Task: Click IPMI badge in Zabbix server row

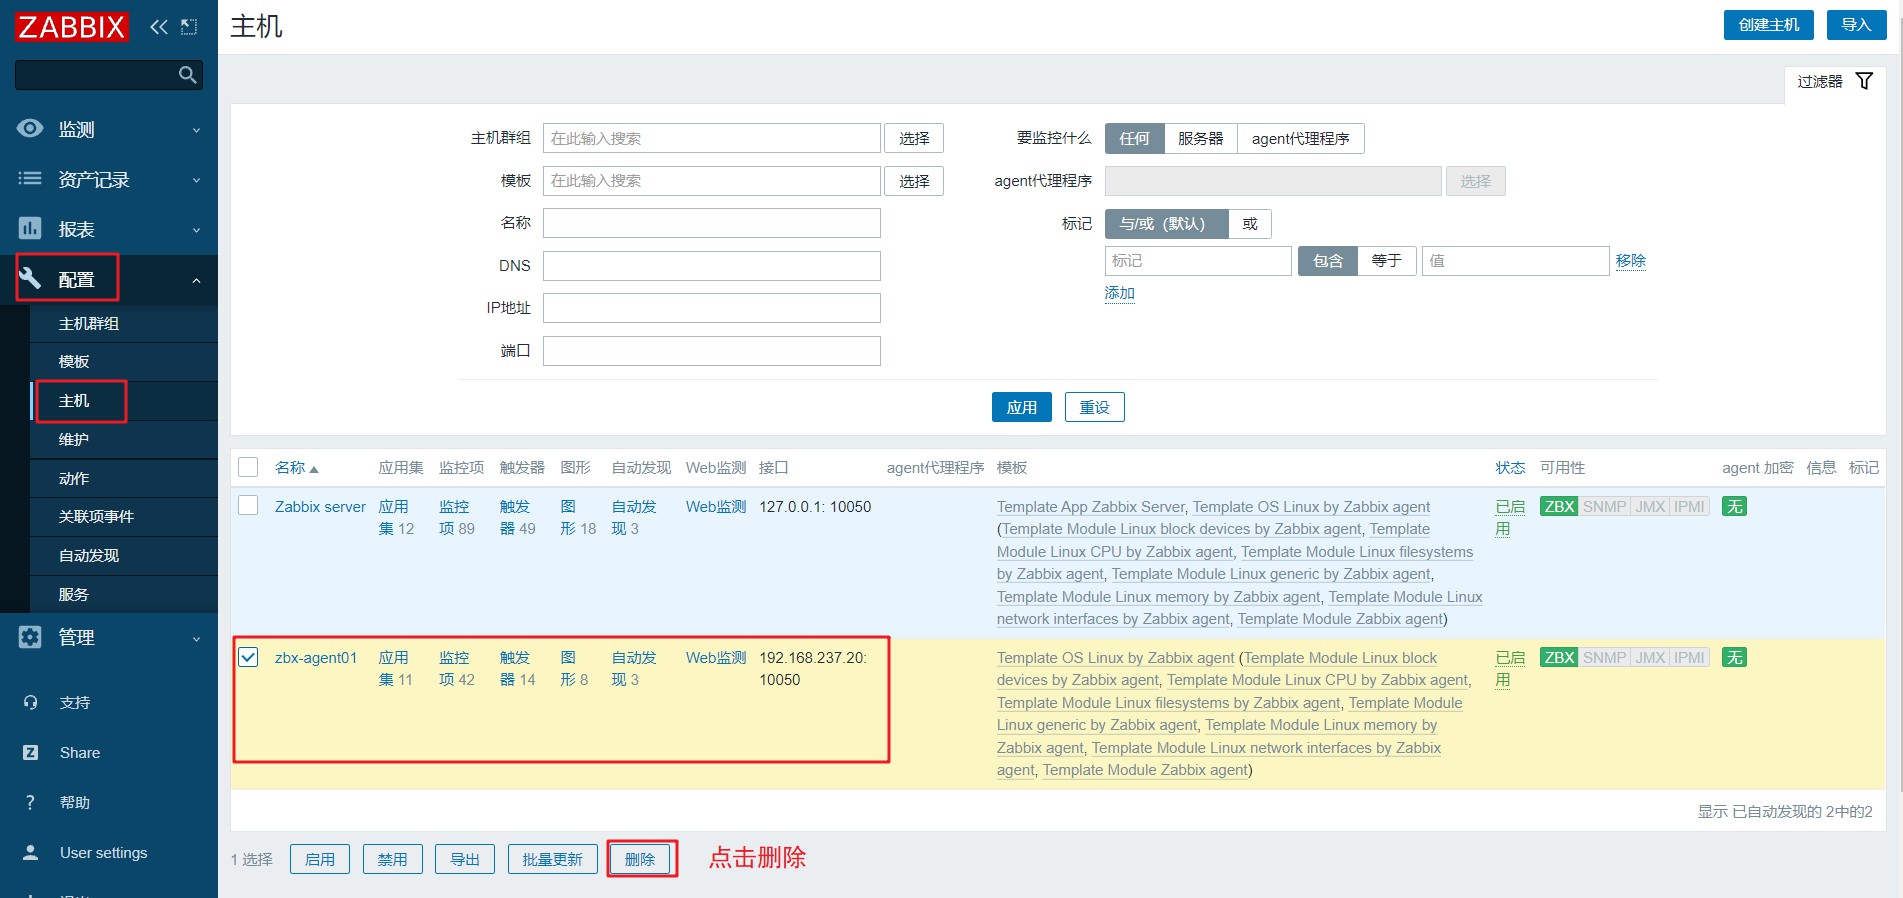Action: (1689, 507)
